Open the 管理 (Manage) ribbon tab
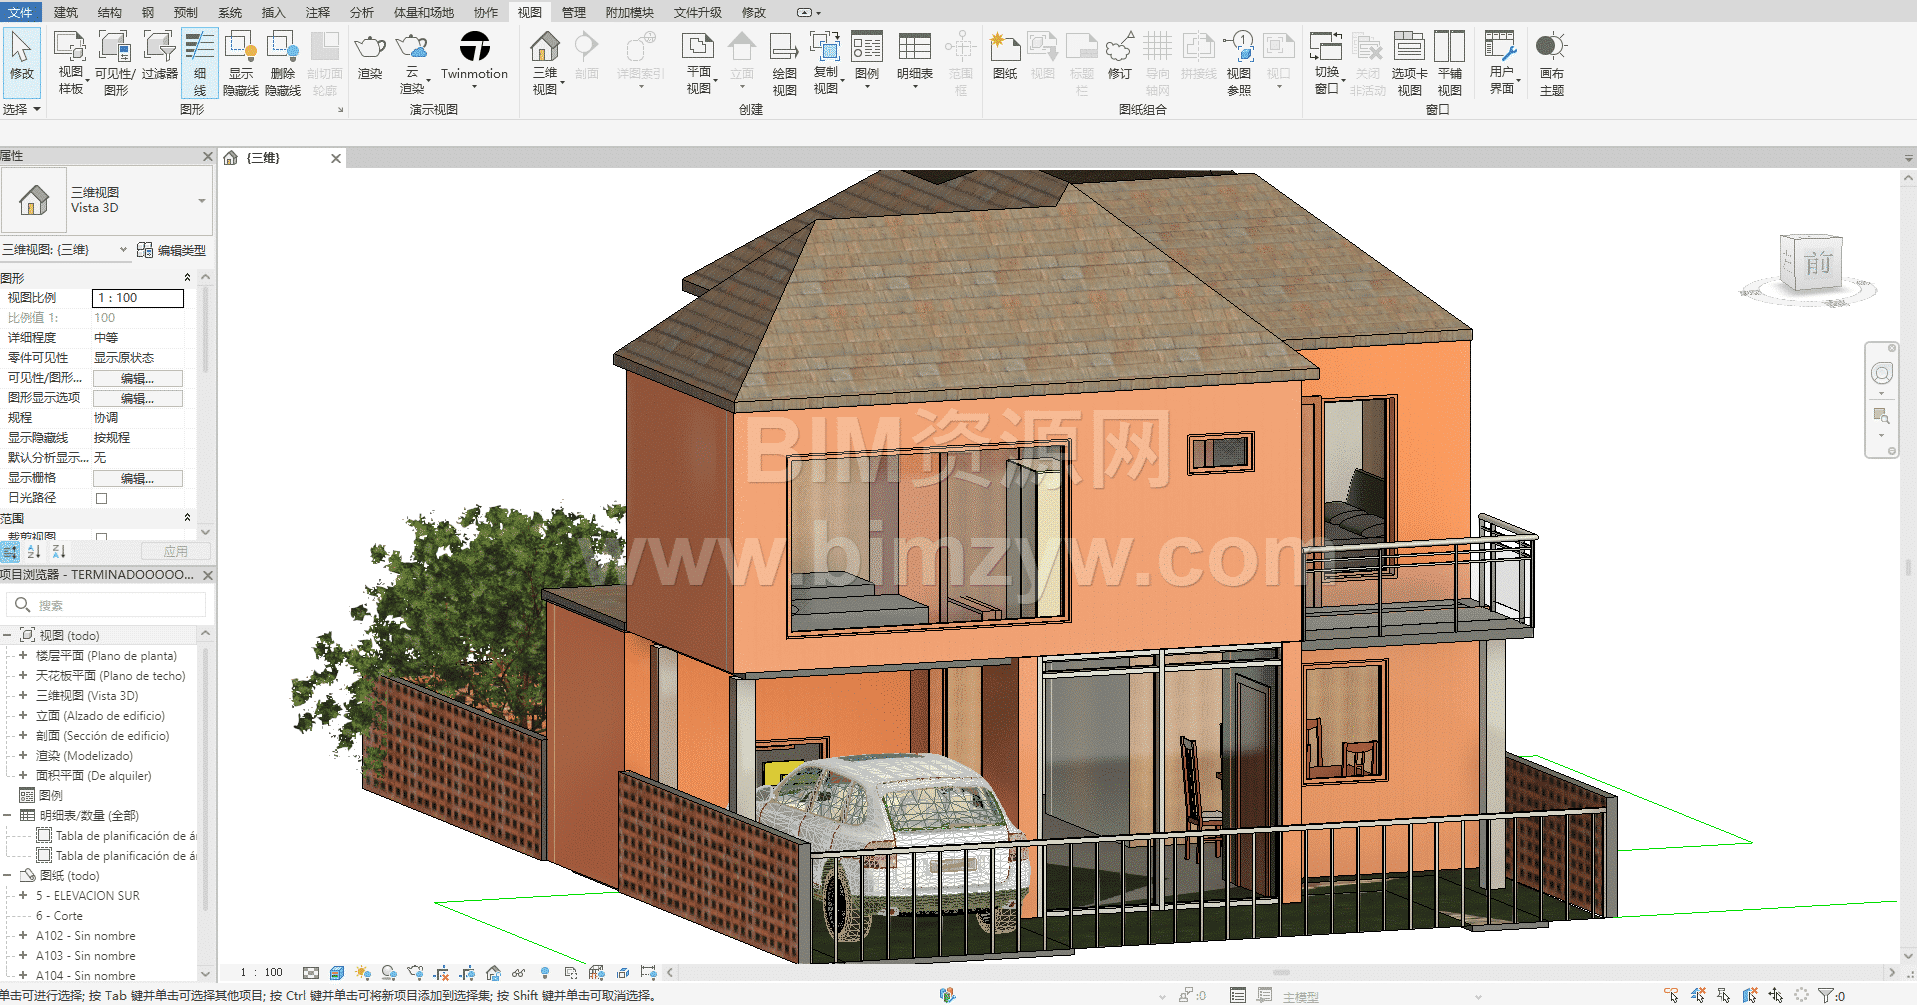Image resolution: width=1917 pixels, height=1005 pixels. [x=573, y=12]
